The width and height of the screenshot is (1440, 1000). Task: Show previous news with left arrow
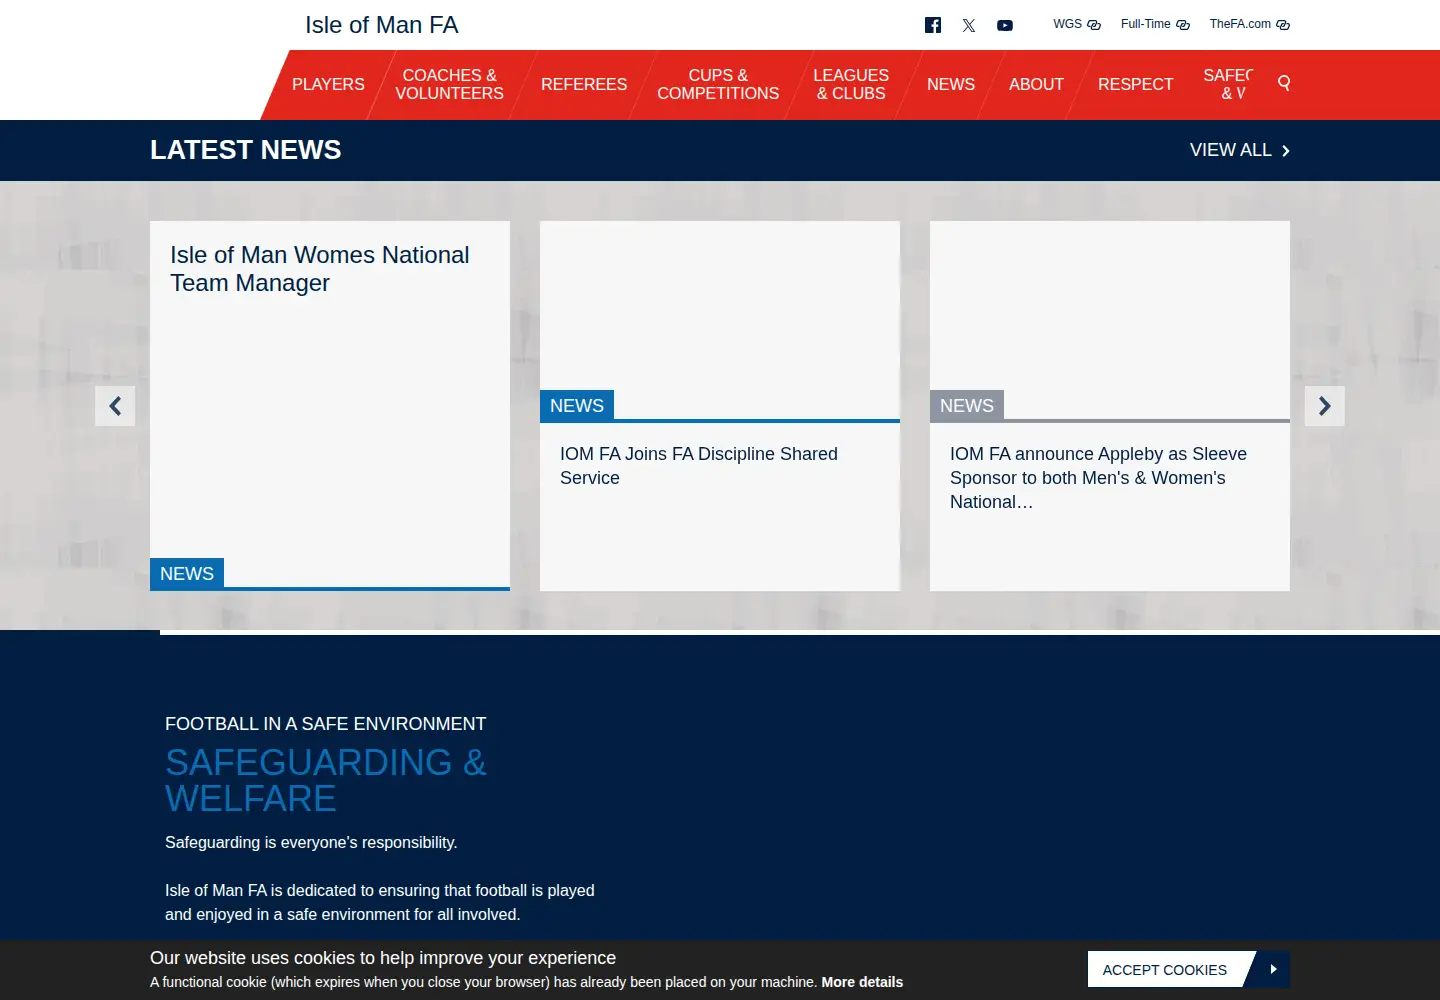[115, 406]
